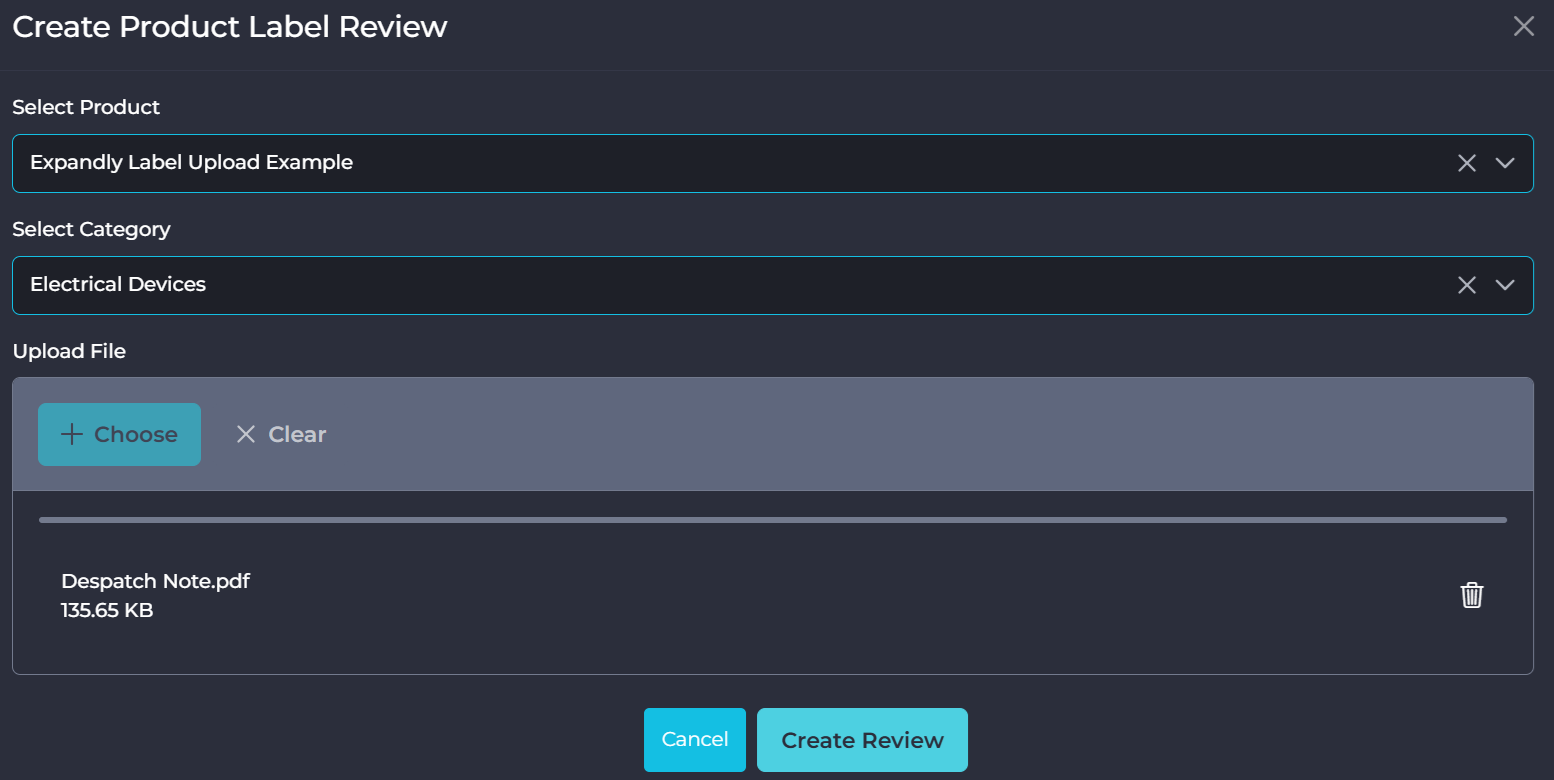Open the Electrical Devices combo box
Screen dimensions: 1554x780
700,285
